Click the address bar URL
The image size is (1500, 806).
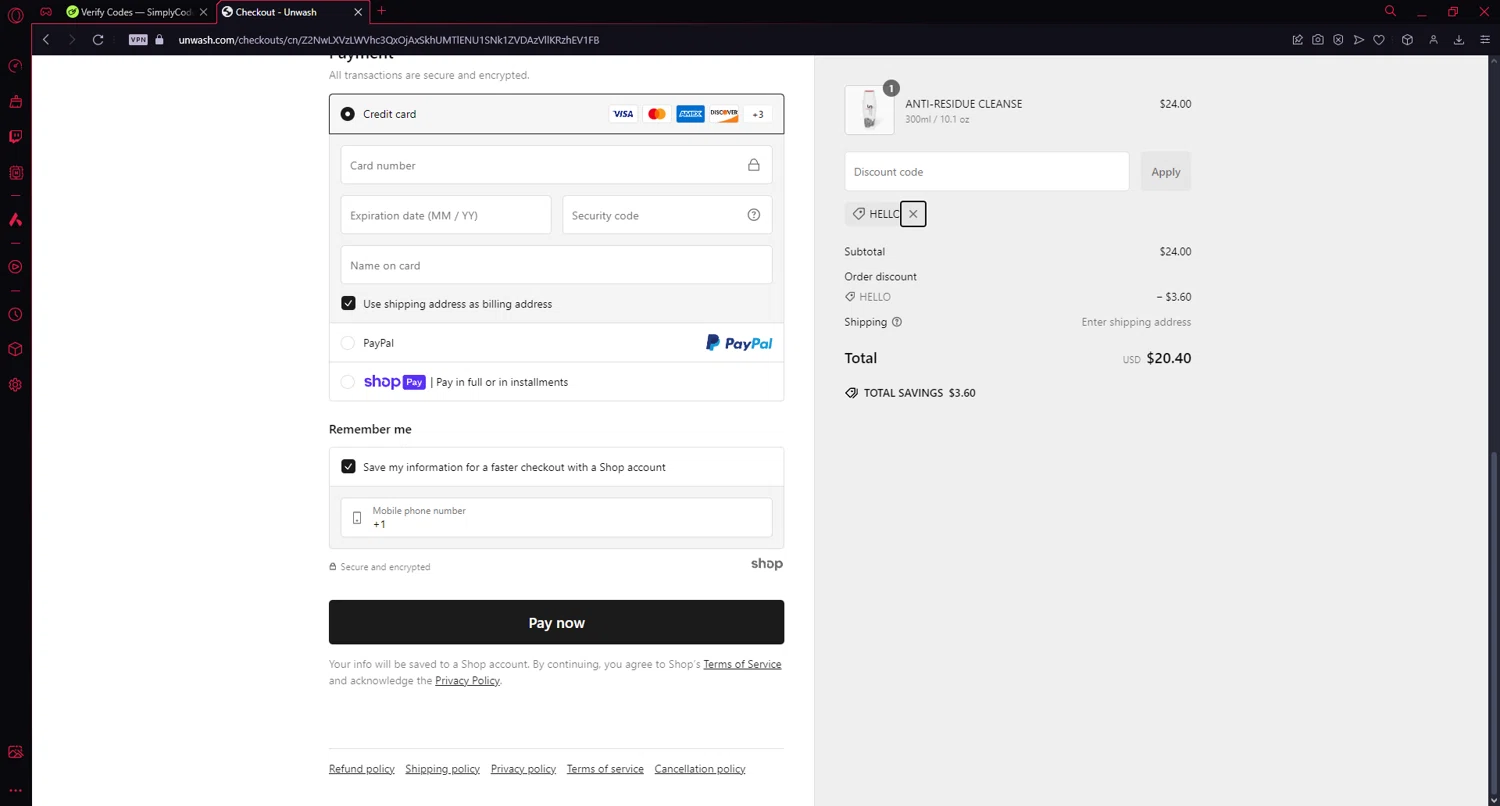pyautogui.click(x=388, y=40)
